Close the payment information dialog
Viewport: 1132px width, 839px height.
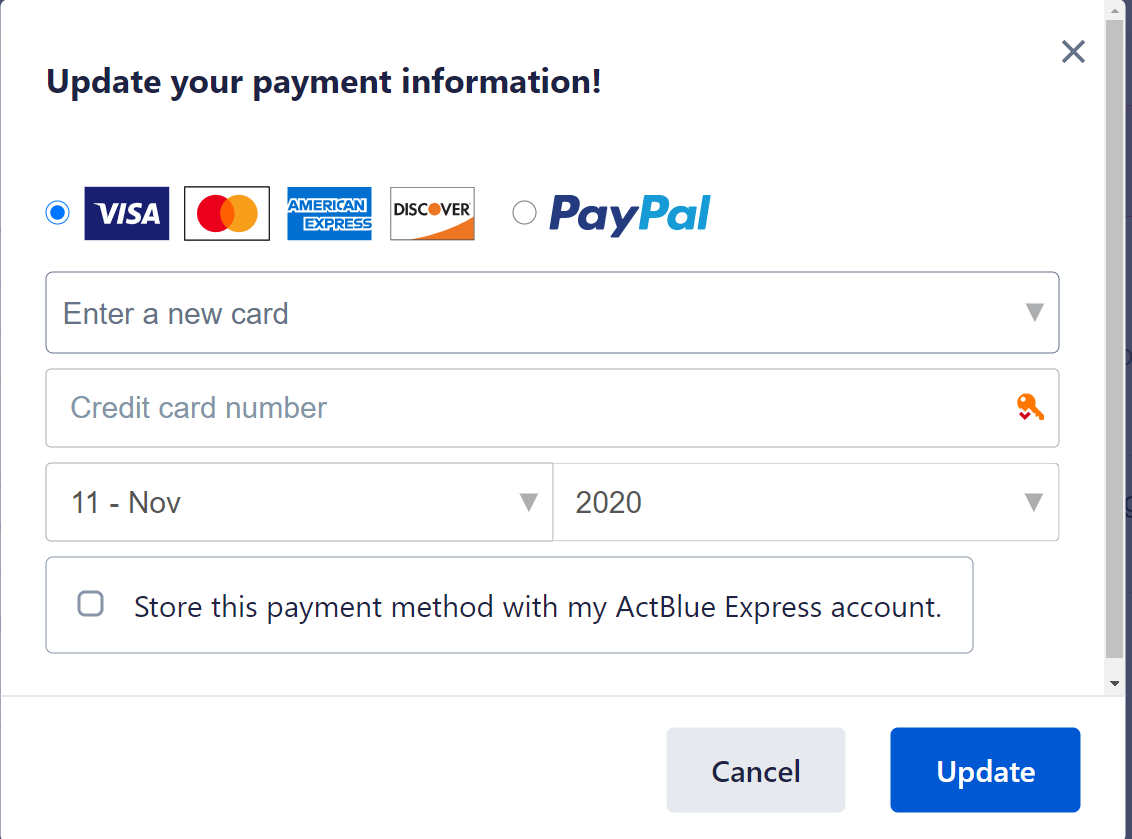(x=1073, y=52)
